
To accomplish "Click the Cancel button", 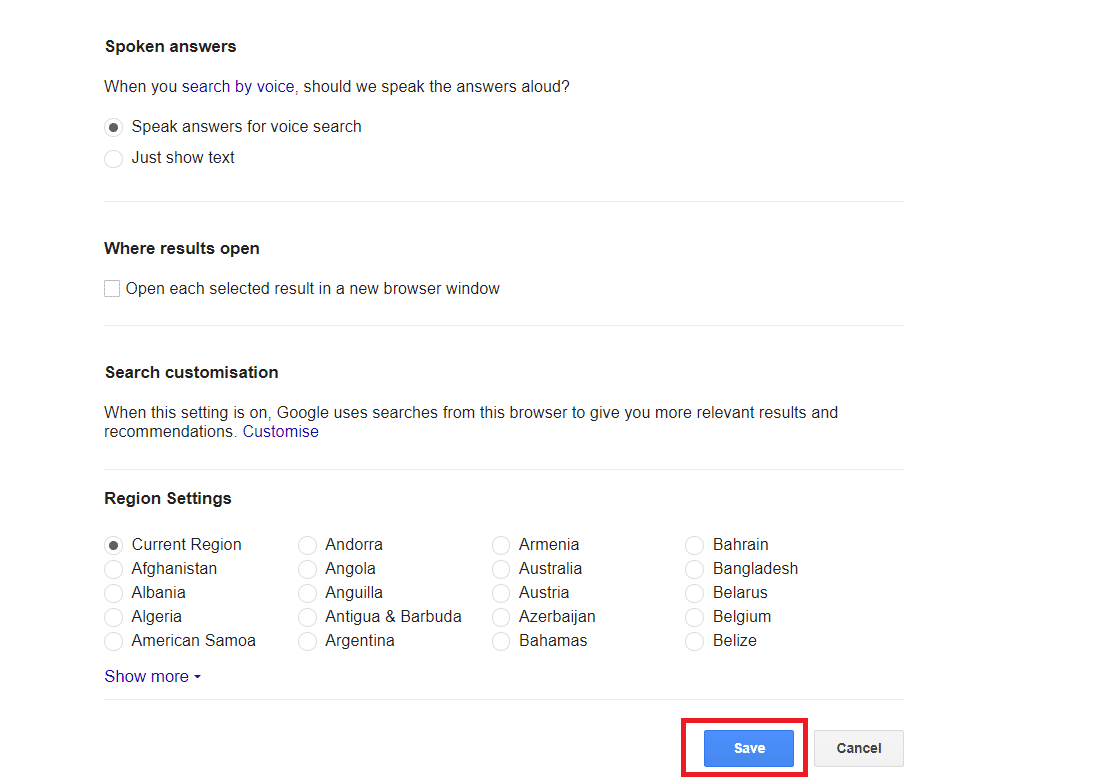I will click(859, 748).
